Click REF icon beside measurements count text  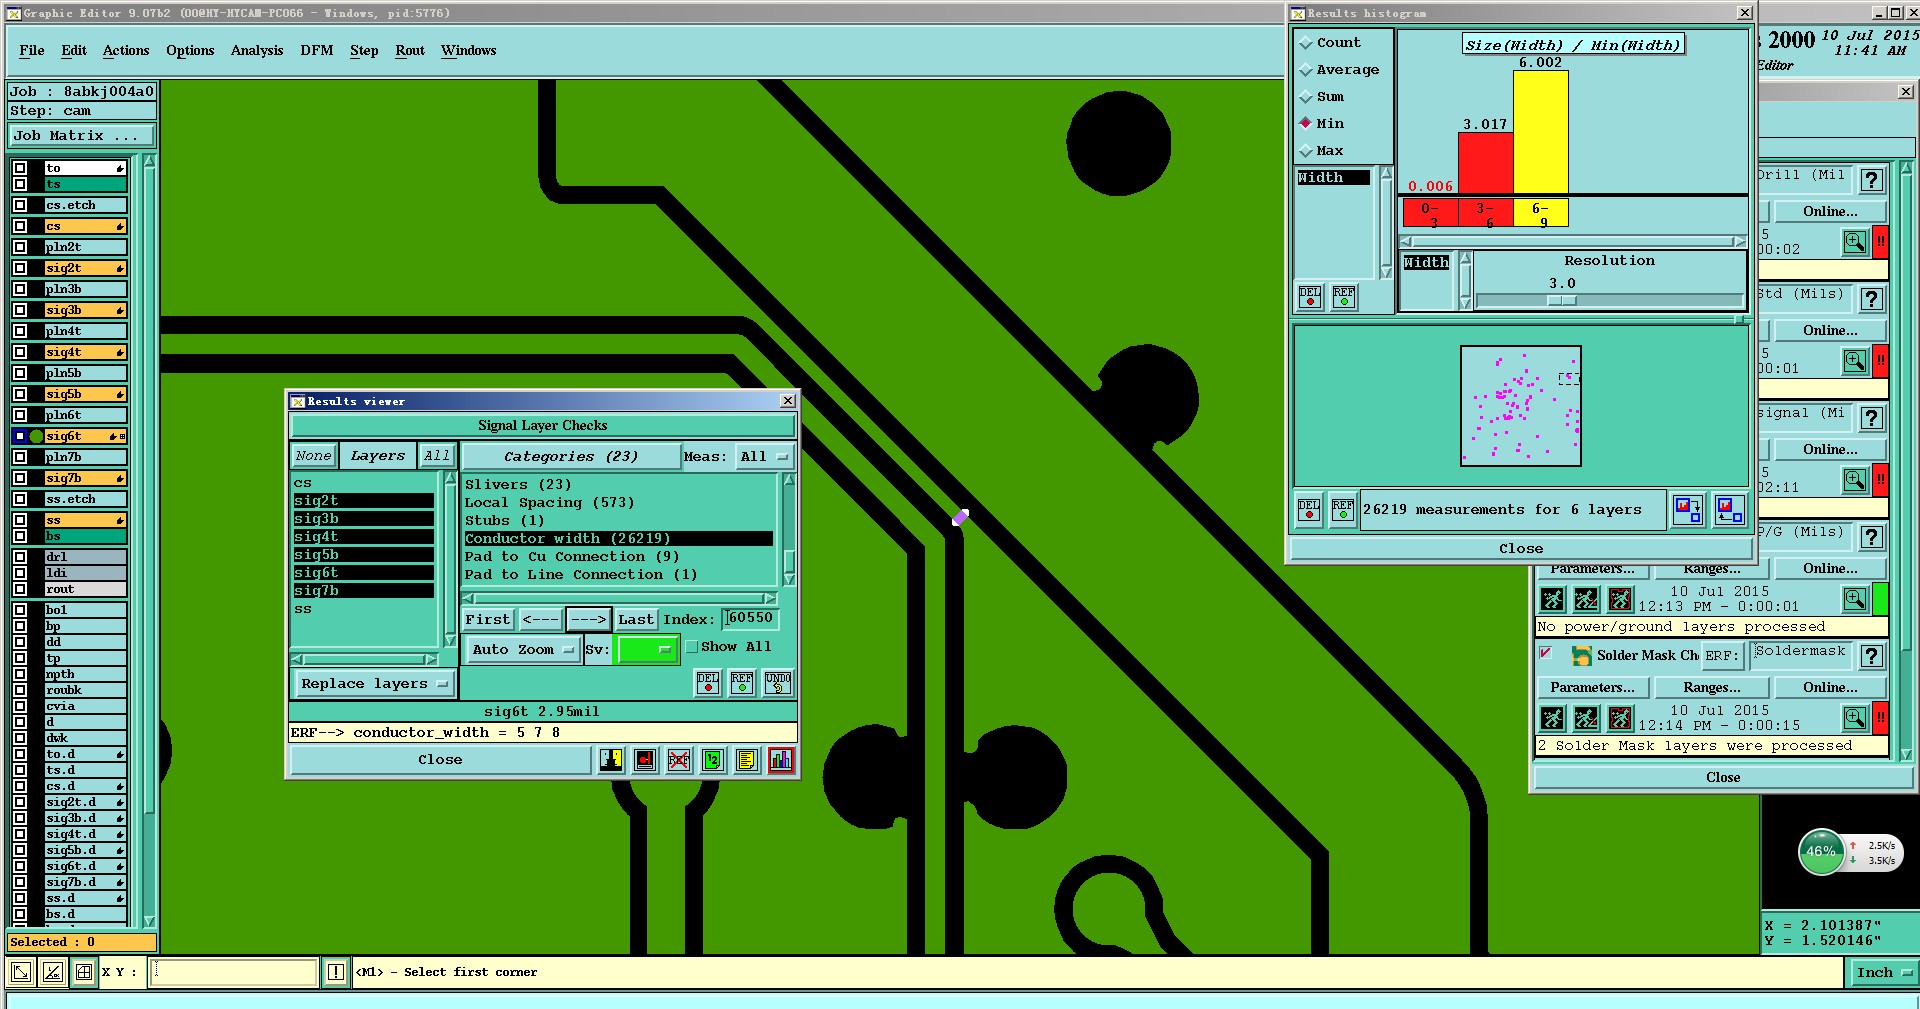1343,510
